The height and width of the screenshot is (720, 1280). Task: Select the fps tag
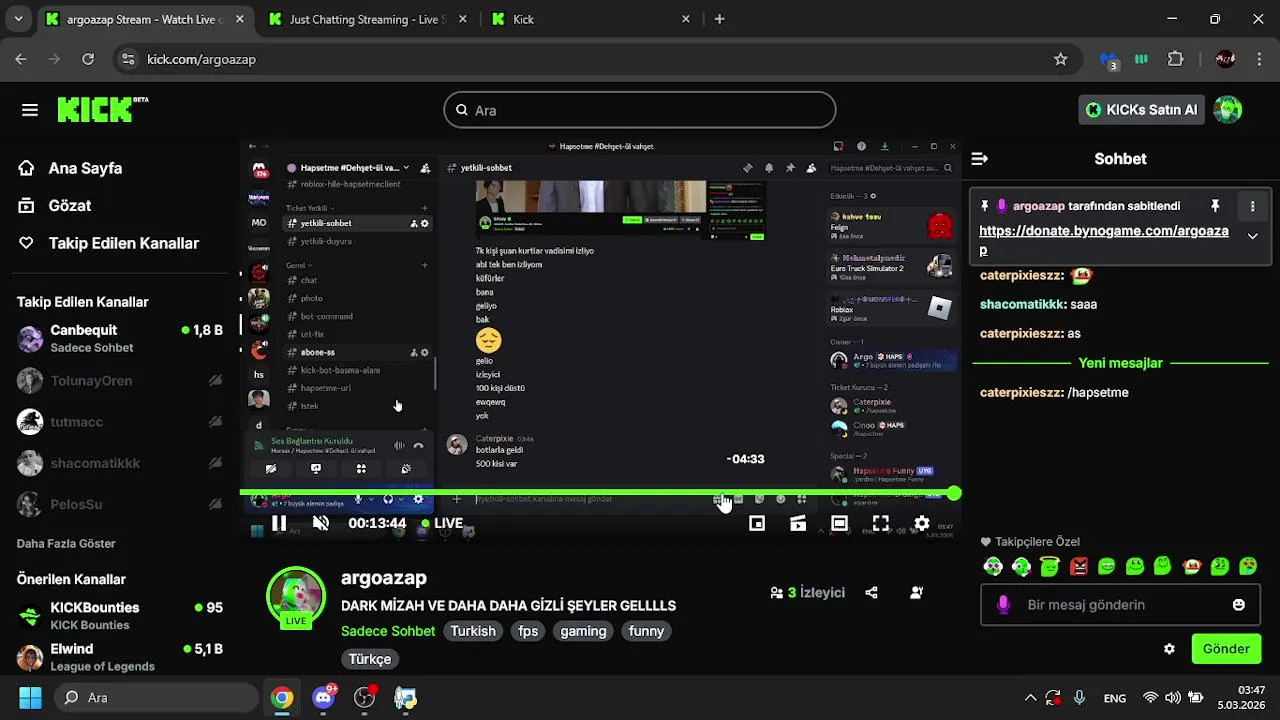(x=528, y=631)
